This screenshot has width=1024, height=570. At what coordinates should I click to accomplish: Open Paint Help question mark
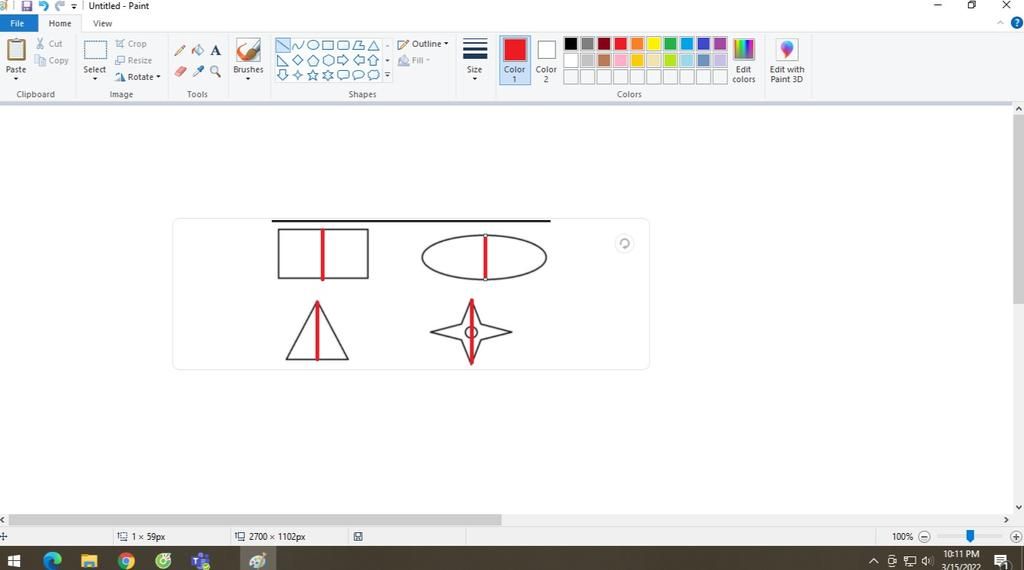1016,23
